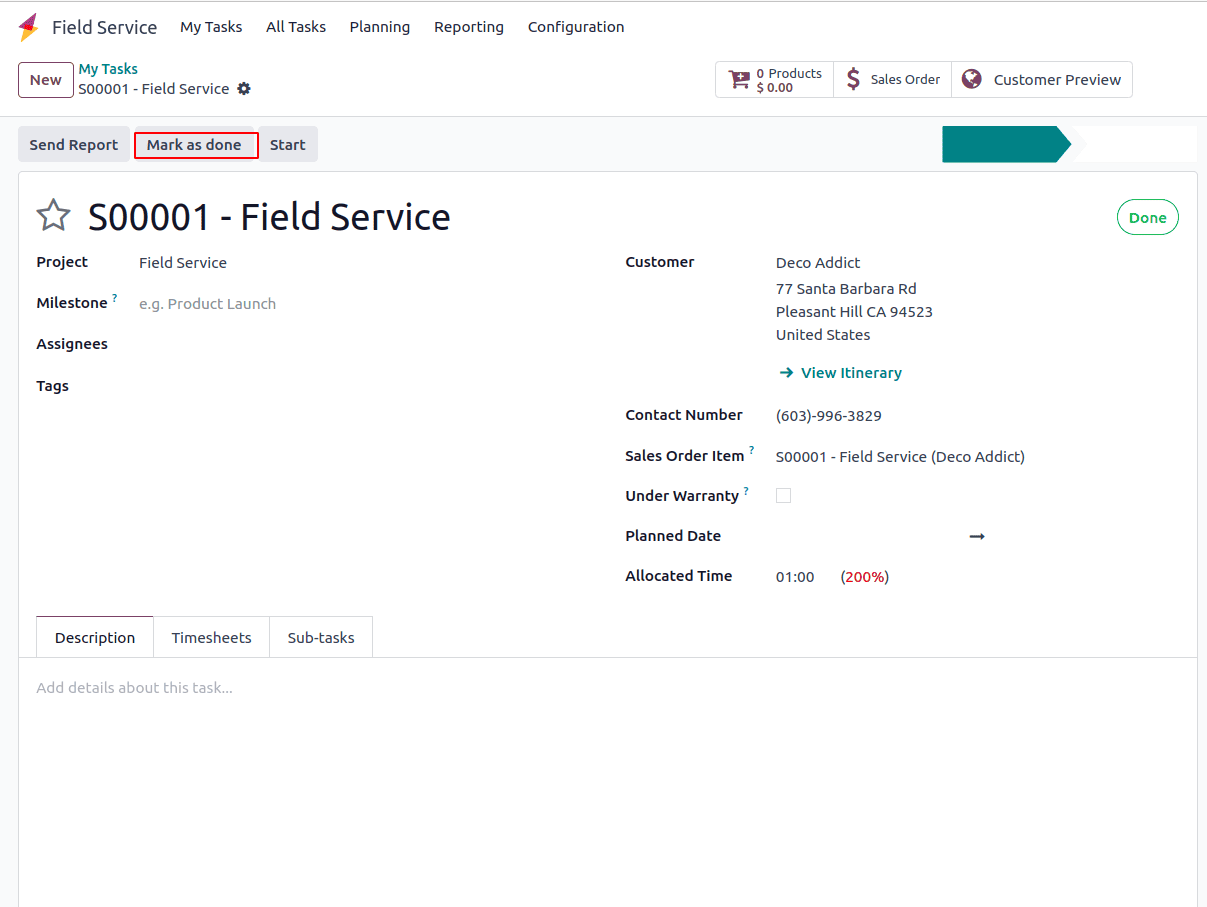Click the teal stage in the status bar
This screenshot has height=907, width=1207.
(x=1000, y=145)
